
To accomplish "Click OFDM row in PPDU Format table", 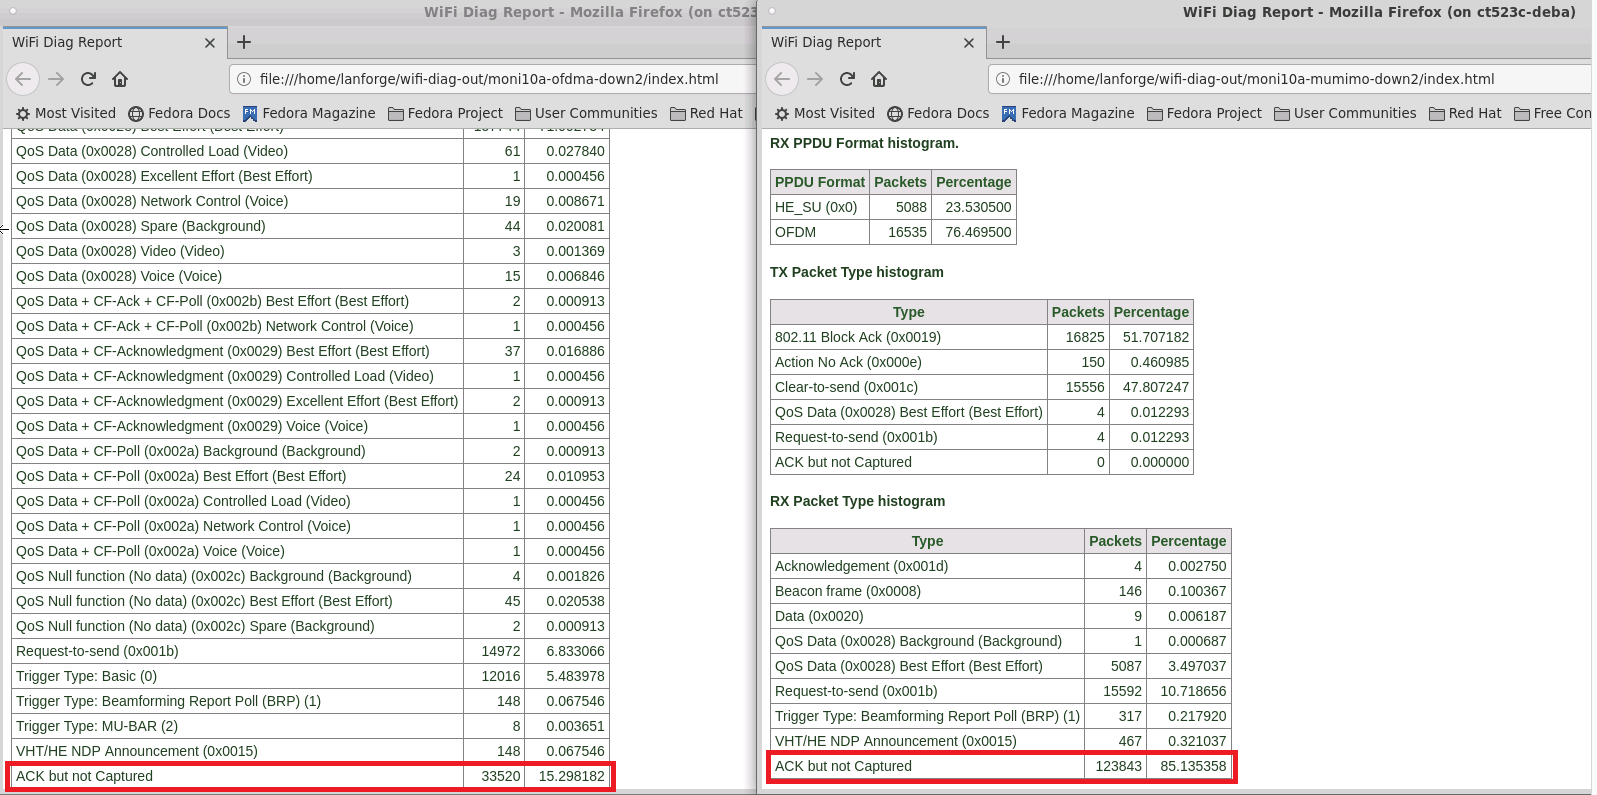I will 893,232.
